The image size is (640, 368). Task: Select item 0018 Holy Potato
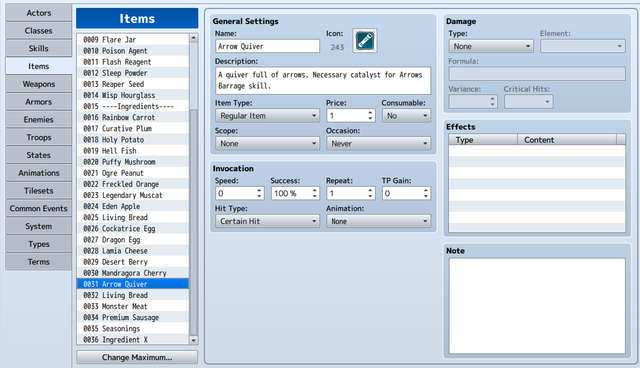click(133, 140)
